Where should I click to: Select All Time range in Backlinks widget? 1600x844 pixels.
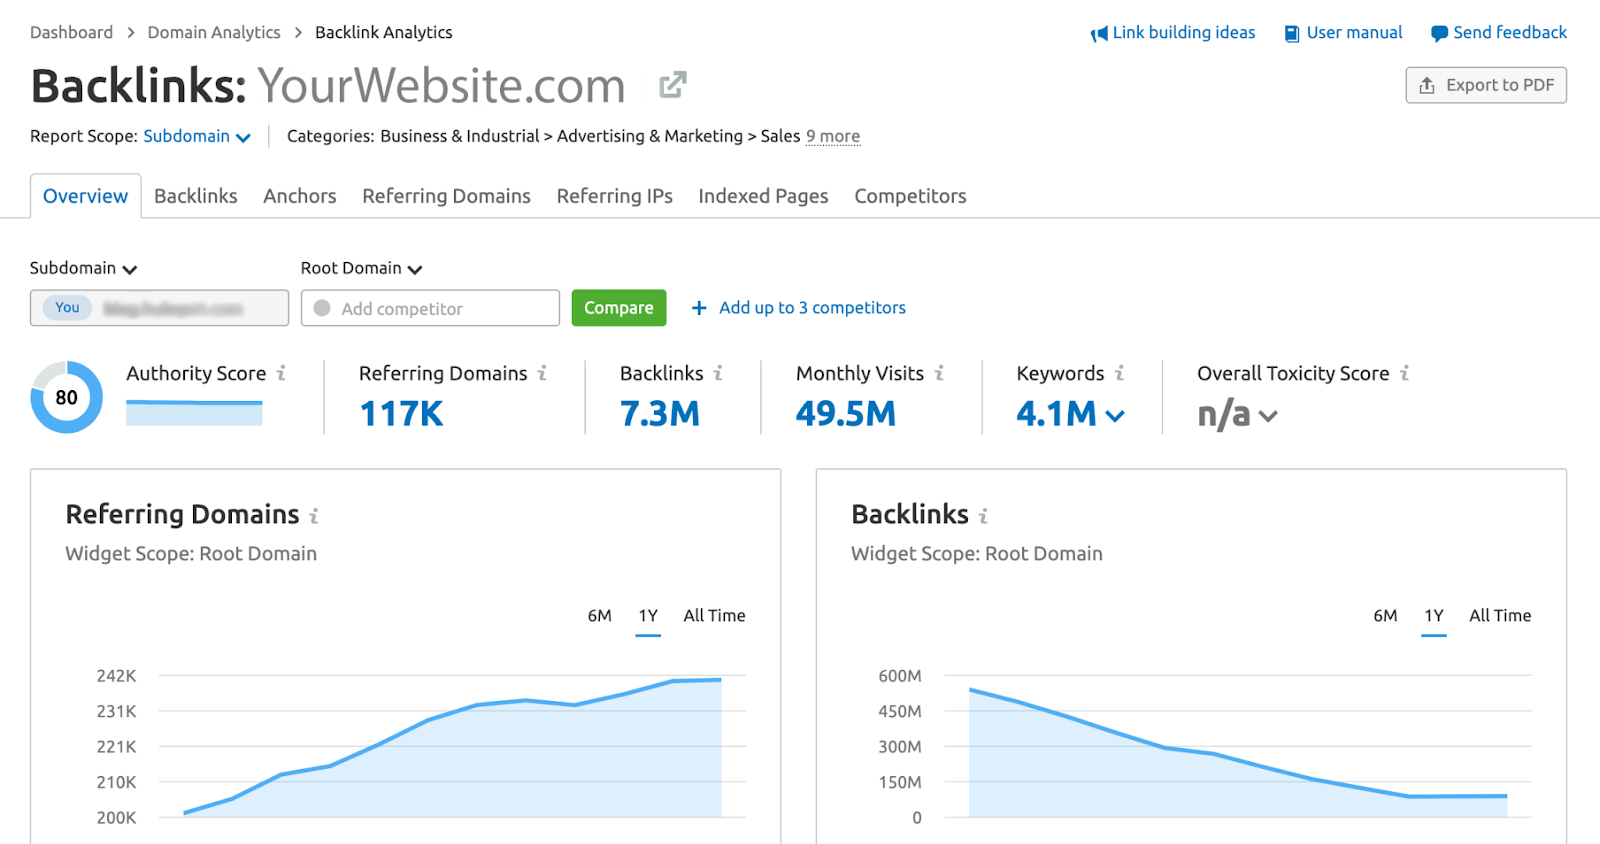[x=1500, y=616]
